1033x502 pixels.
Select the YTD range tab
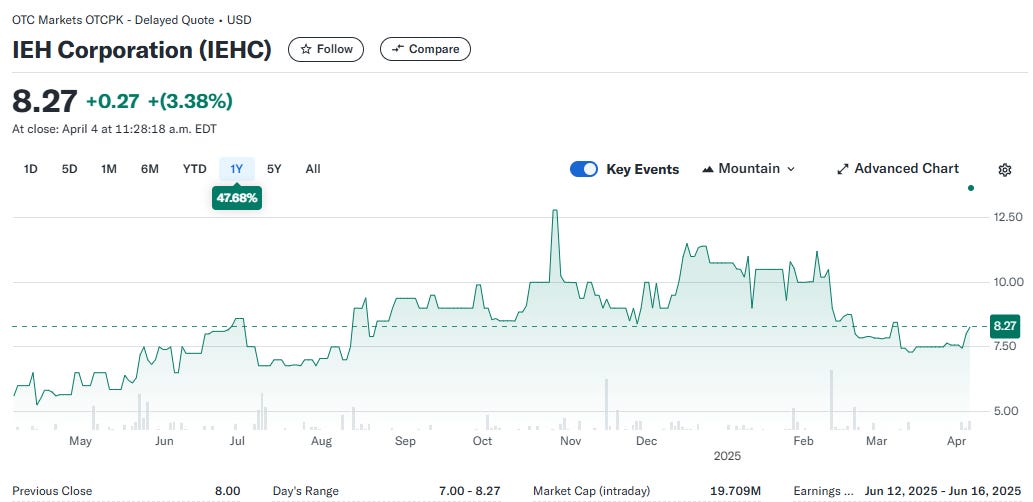[x=194, y=169]
